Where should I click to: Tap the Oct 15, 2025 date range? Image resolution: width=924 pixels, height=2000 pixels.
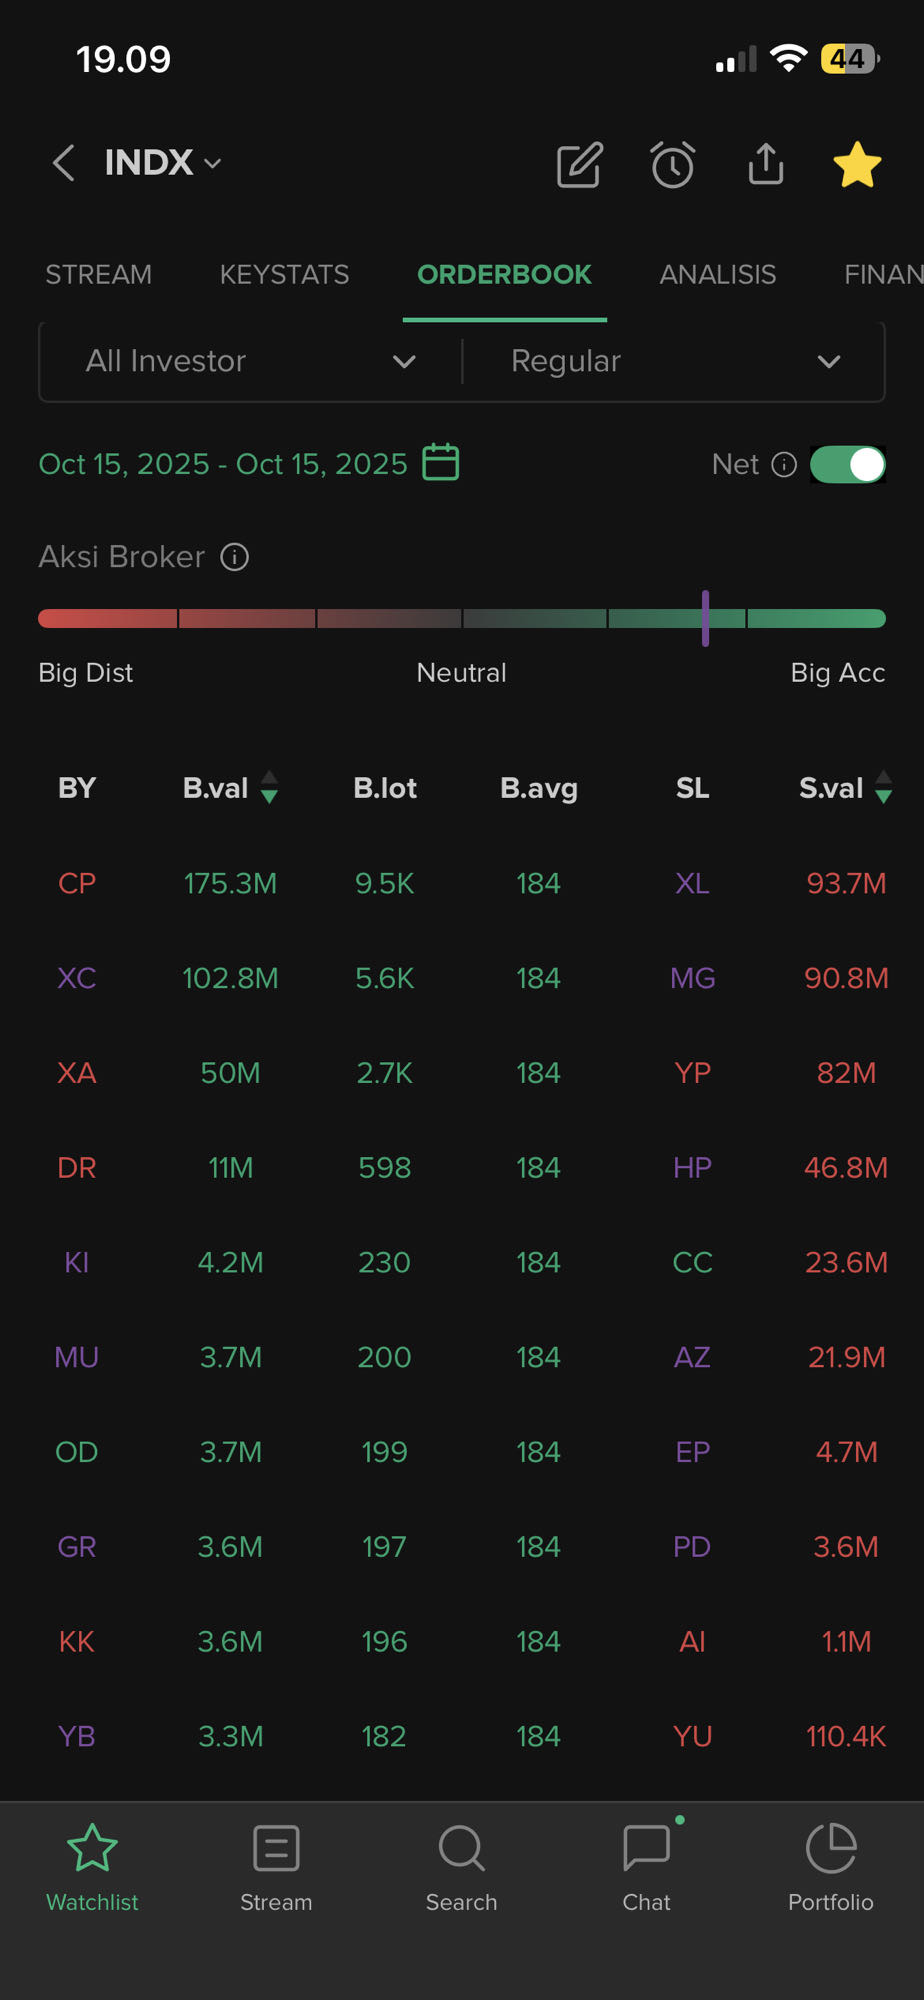(223, 464)
